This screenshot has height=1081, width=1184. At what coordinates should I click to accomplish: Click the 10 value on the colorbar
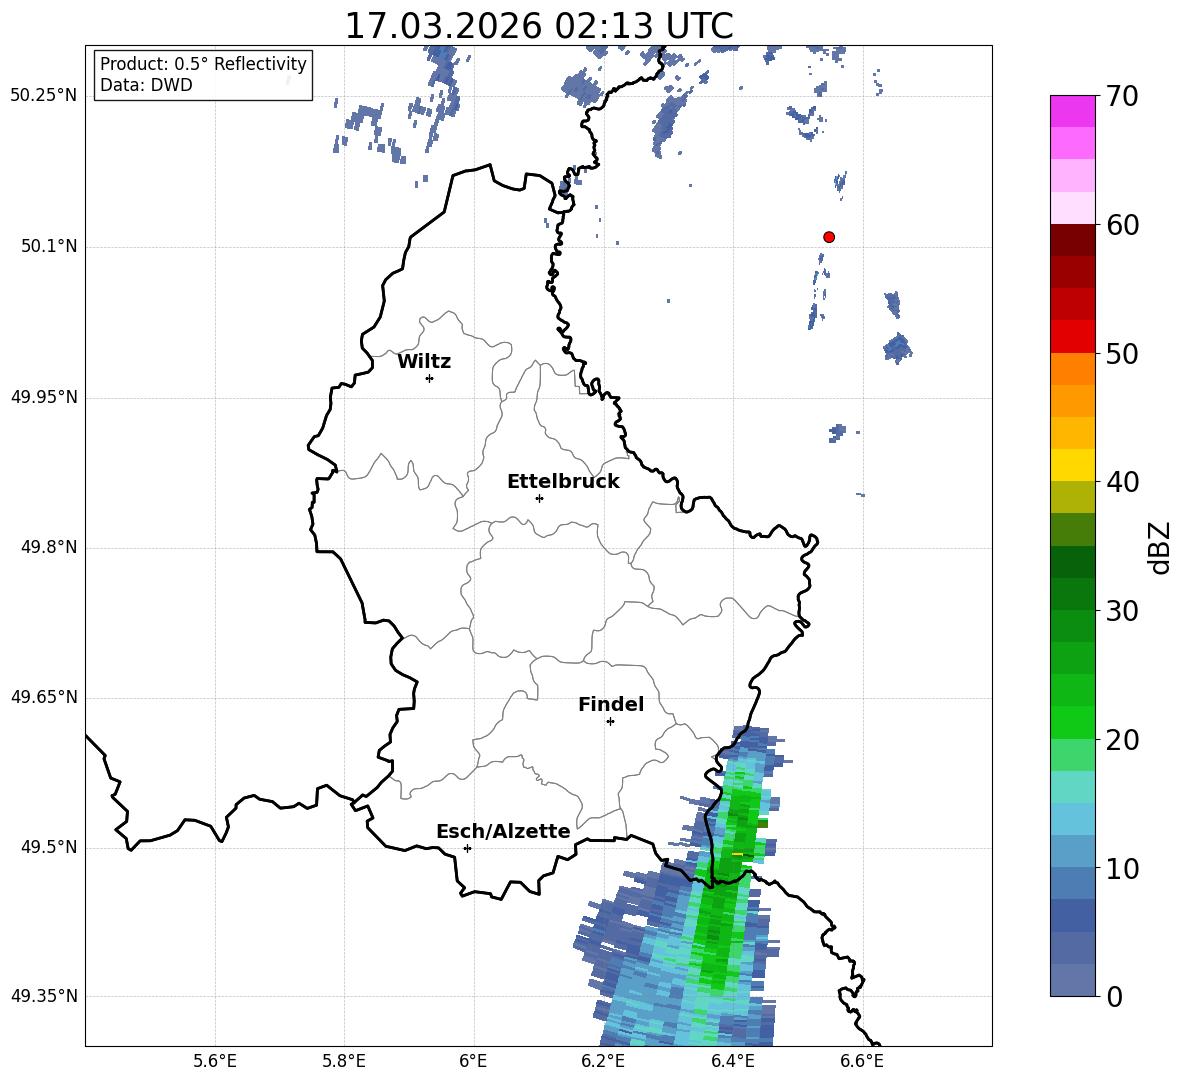1122,869
